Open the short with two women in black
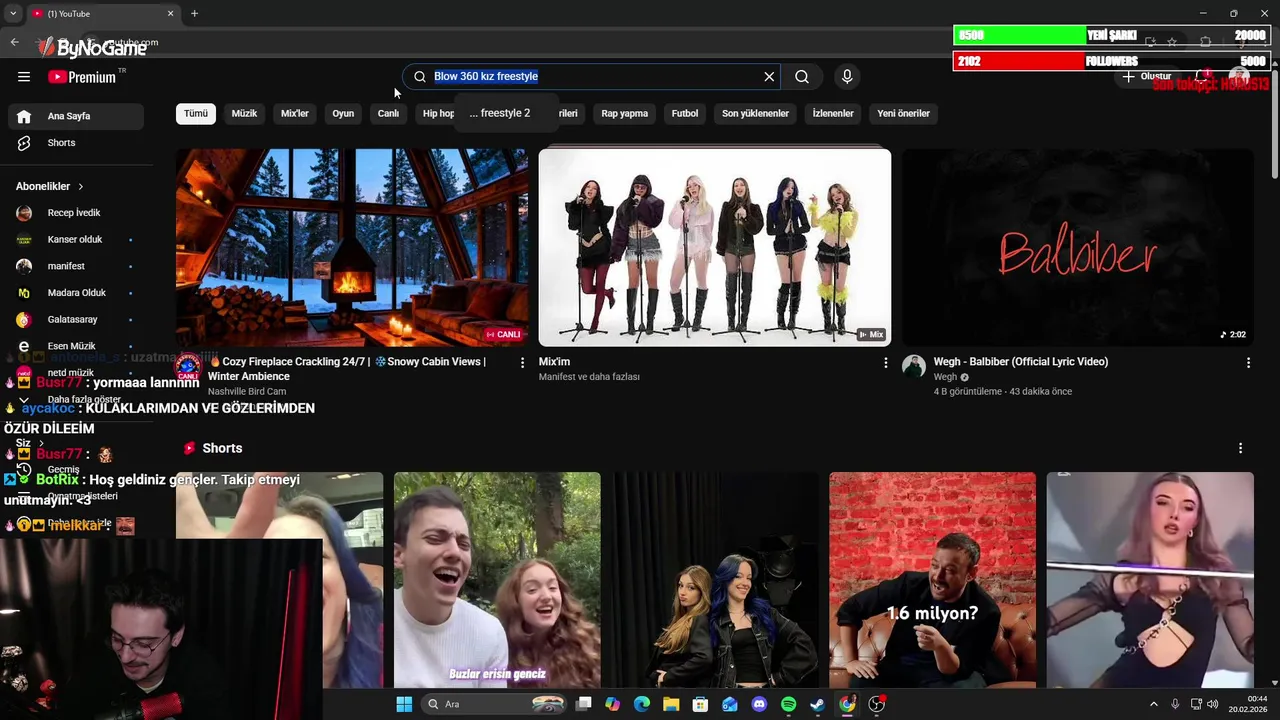 (715, 580)
